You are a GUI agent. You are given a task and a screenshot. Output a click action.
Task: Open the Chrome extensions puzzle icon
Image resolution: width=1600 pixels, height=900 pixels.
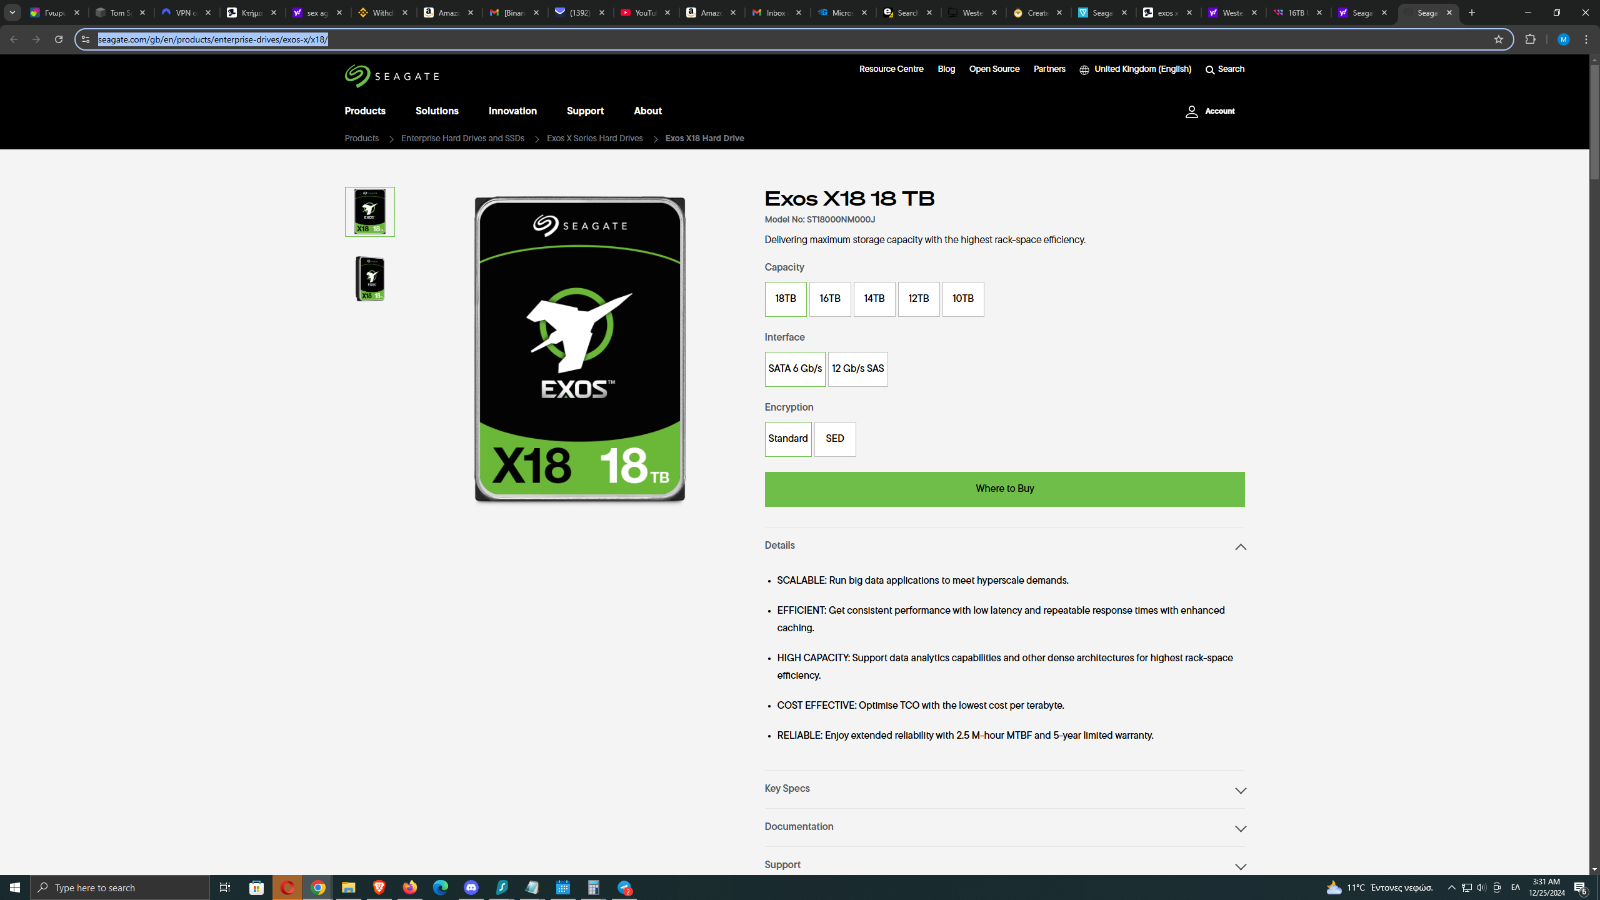click(1530, 39)
